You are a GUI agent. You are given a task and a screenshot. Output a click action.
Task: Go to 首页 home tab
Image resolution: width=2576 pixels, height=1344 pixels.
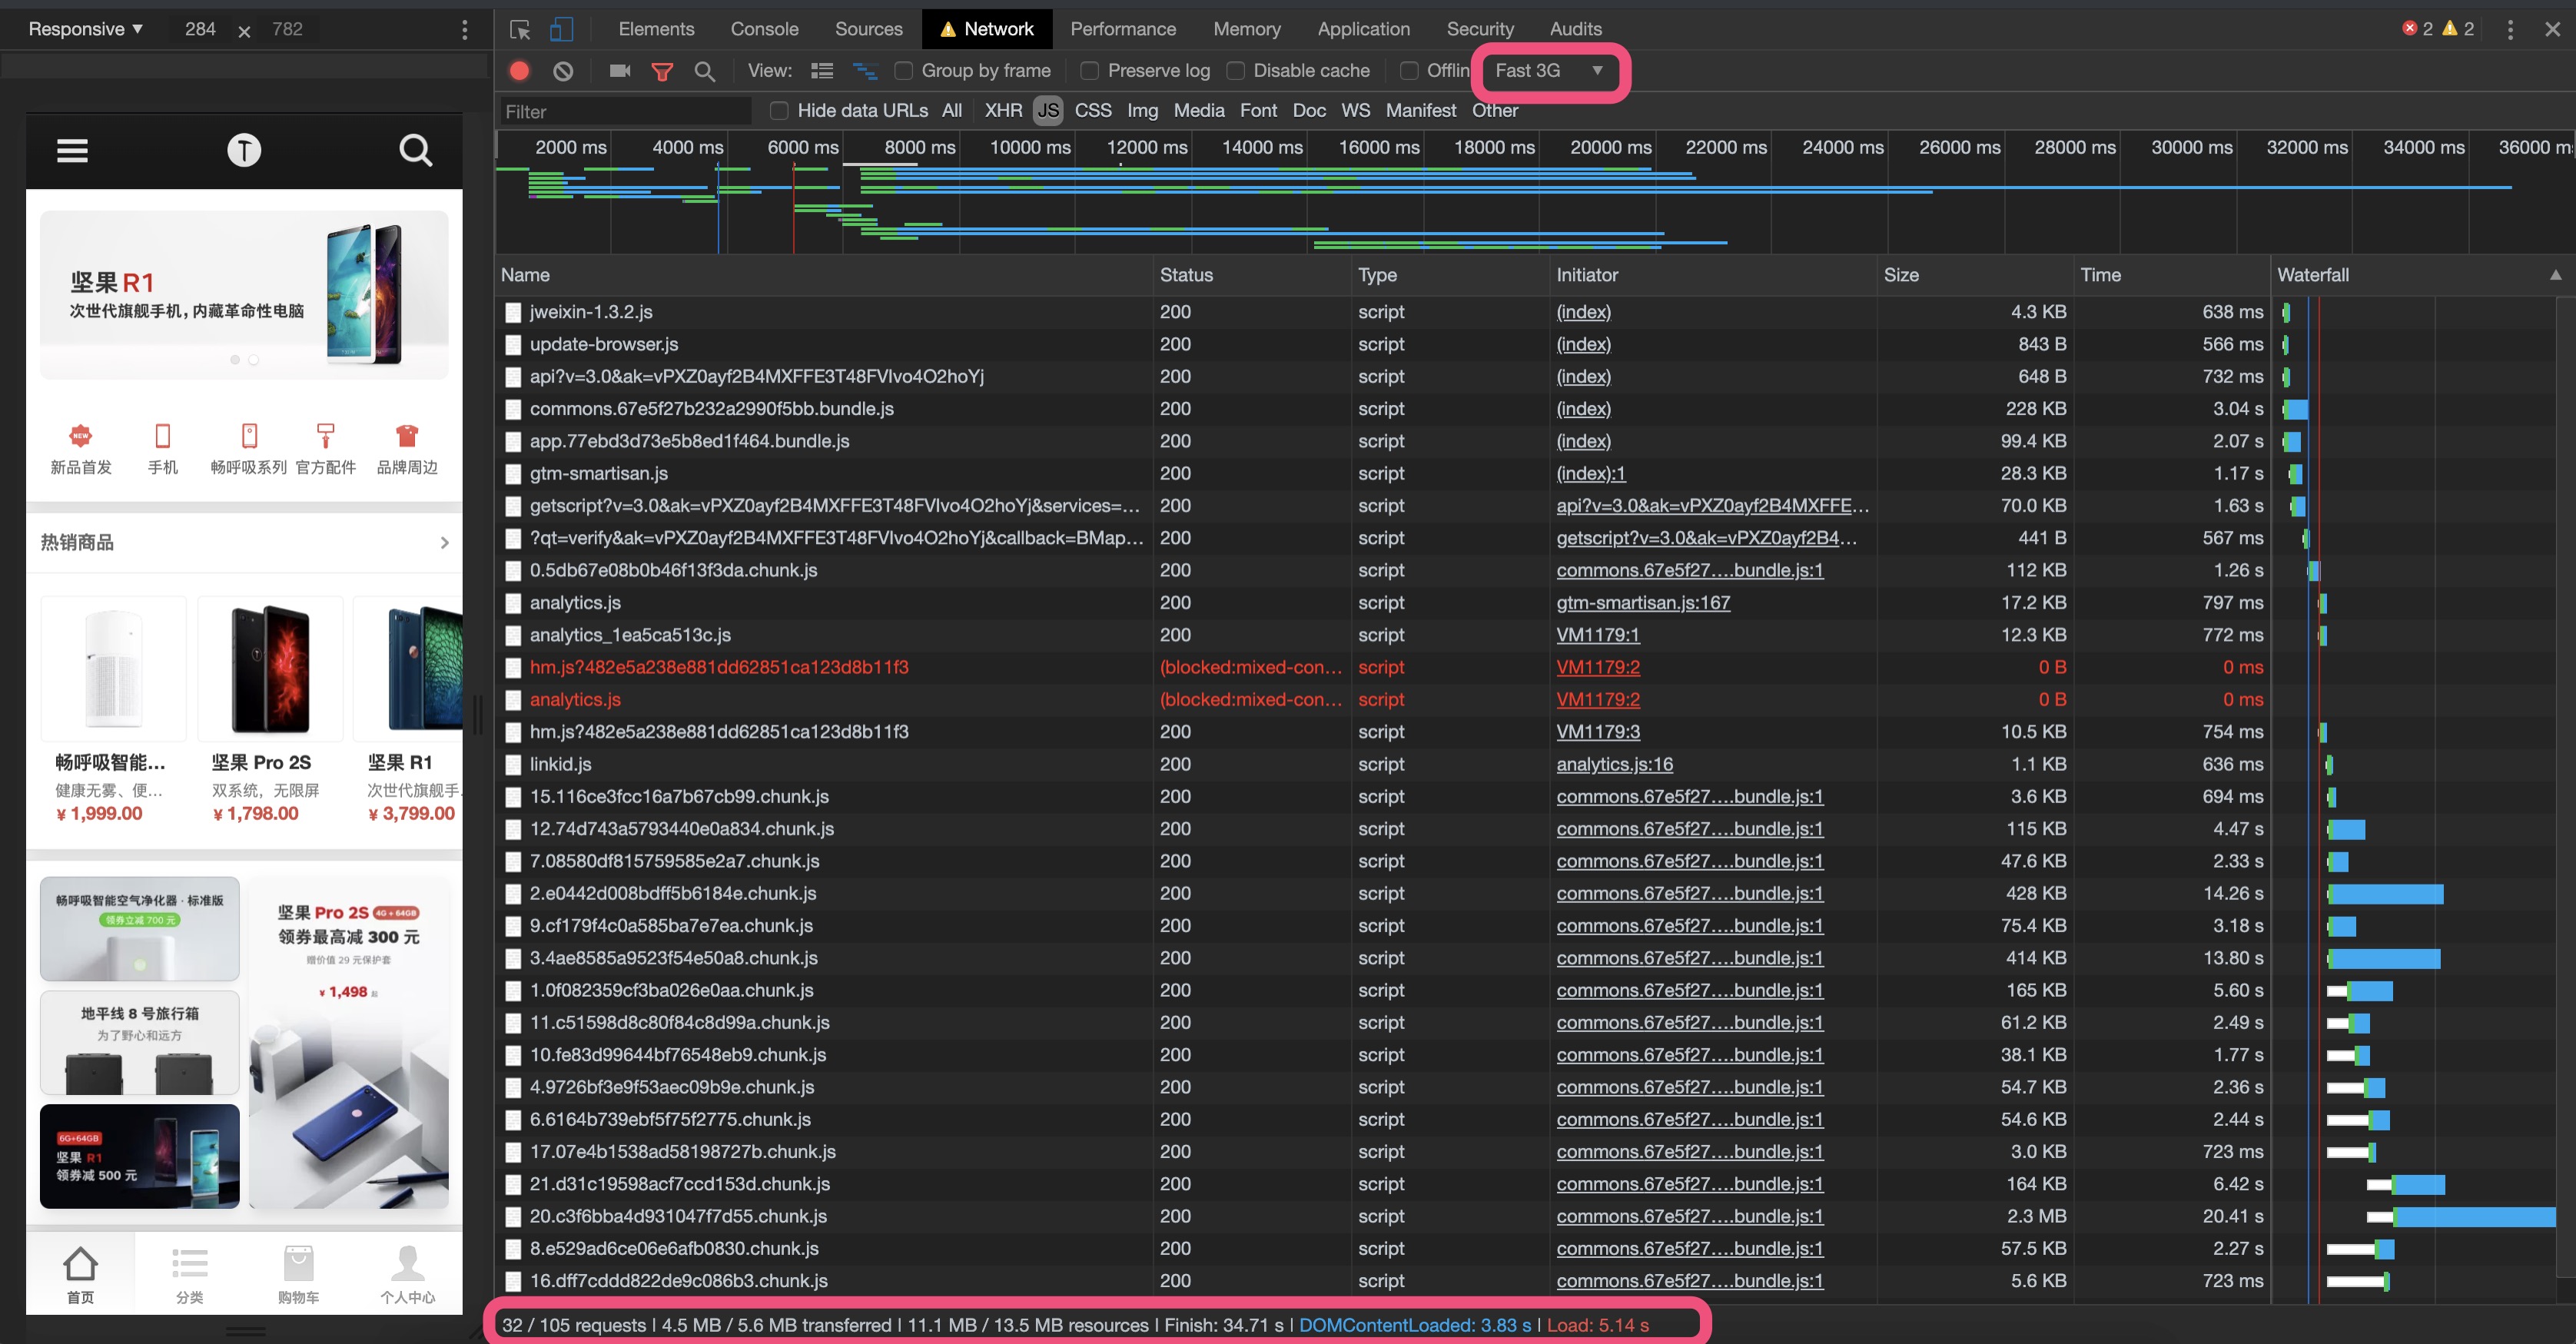point(80,1274)
